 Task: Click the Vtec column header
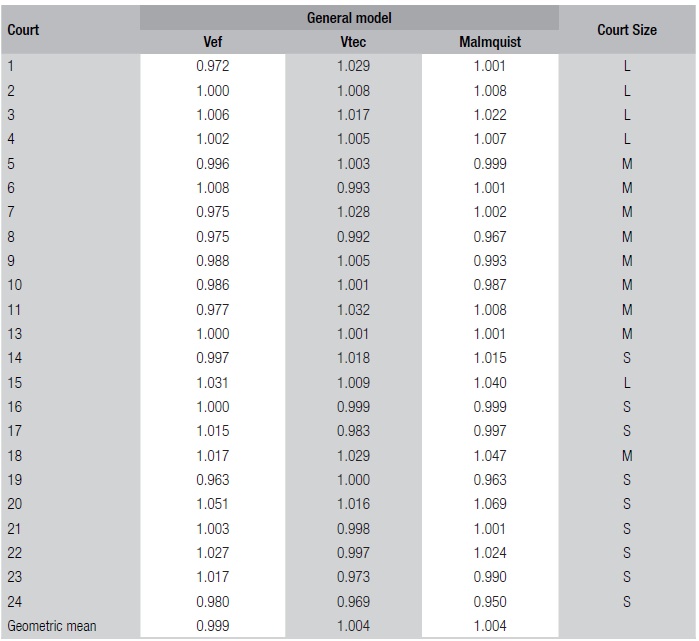tap(353, 42)
